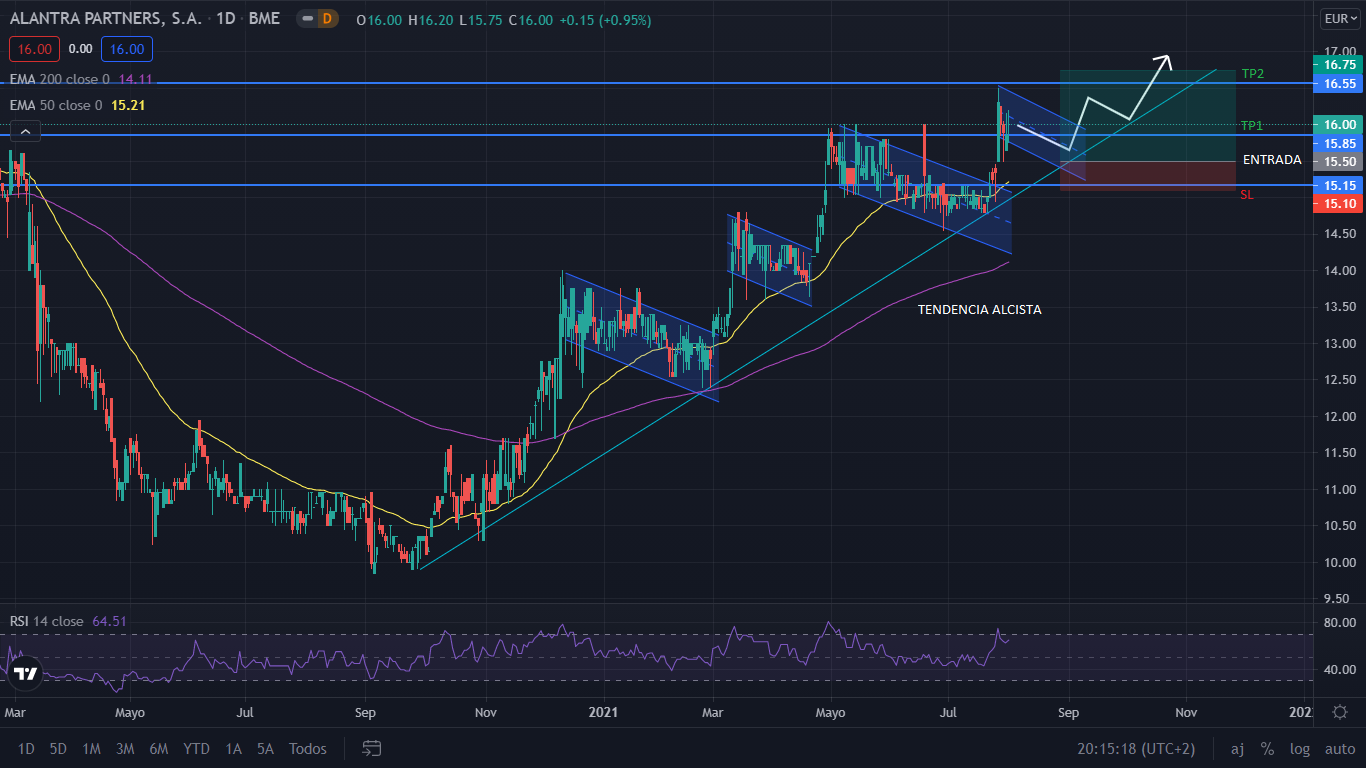
Task: Enable logarithmic scale via the log icon
Action: [x=1299, y=748]
